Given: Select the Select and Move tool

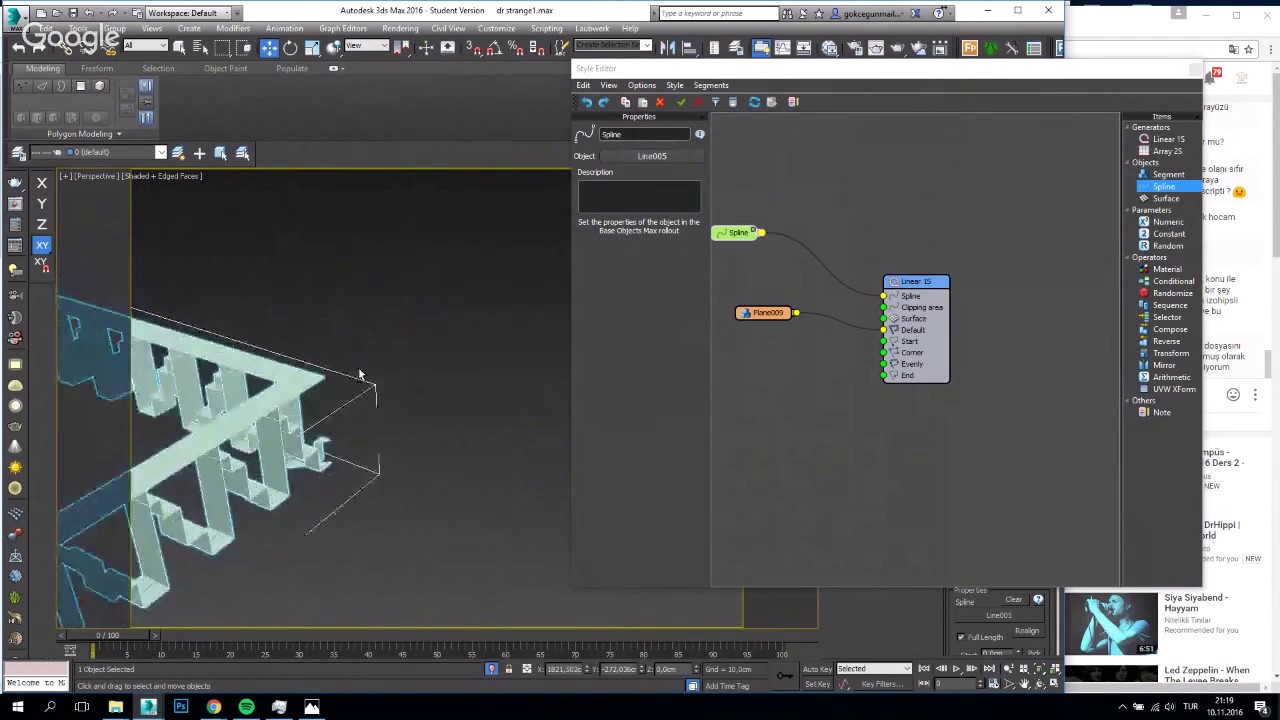Looking at the screenshot, I should click(269, 48).
